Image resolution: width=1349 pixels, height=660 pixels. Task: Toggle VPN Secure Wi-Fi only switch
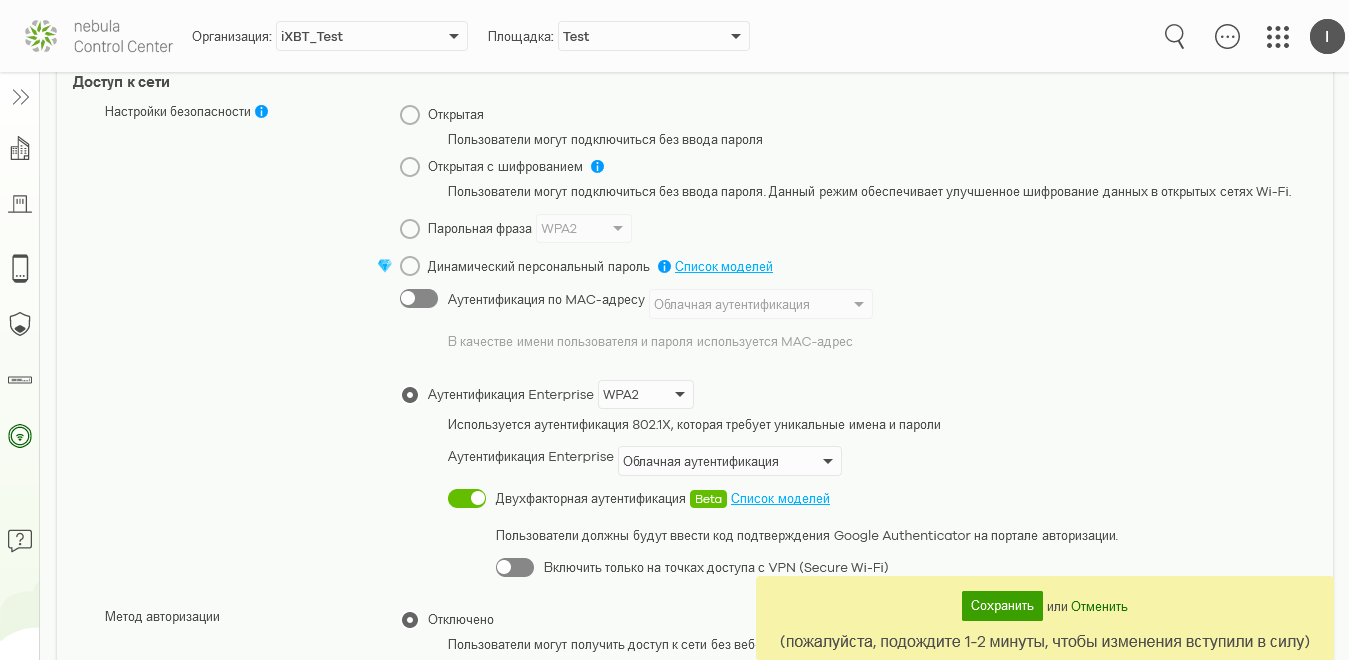coord(515,567)
